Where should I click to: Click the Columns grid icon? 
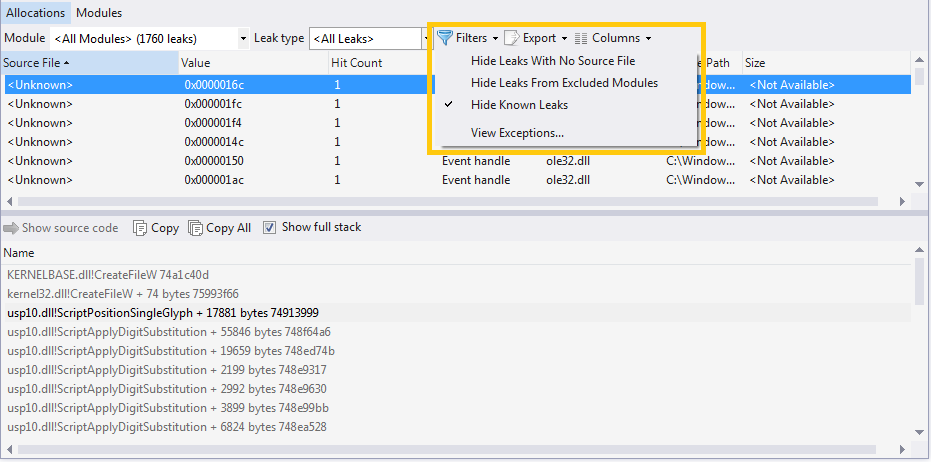point(581,38)
